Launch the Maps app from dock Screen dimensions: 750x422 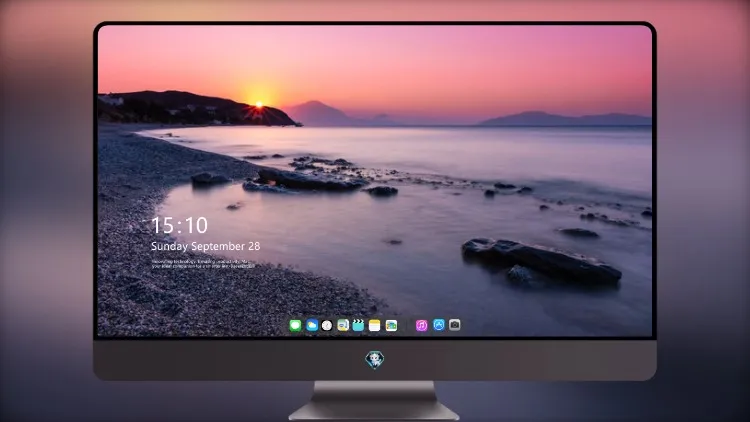pyautogui.click(x=343, y=325)
